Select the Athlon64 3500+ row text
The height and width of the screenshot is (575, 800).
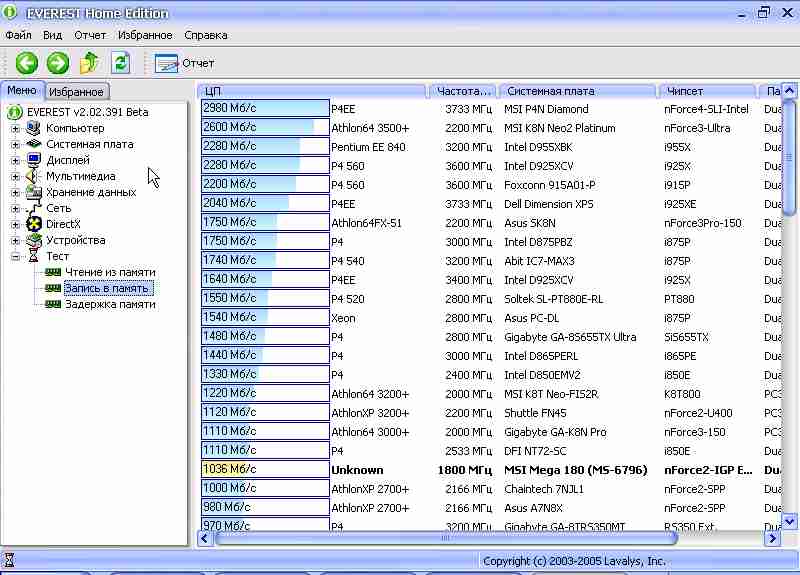pos(370,128)
